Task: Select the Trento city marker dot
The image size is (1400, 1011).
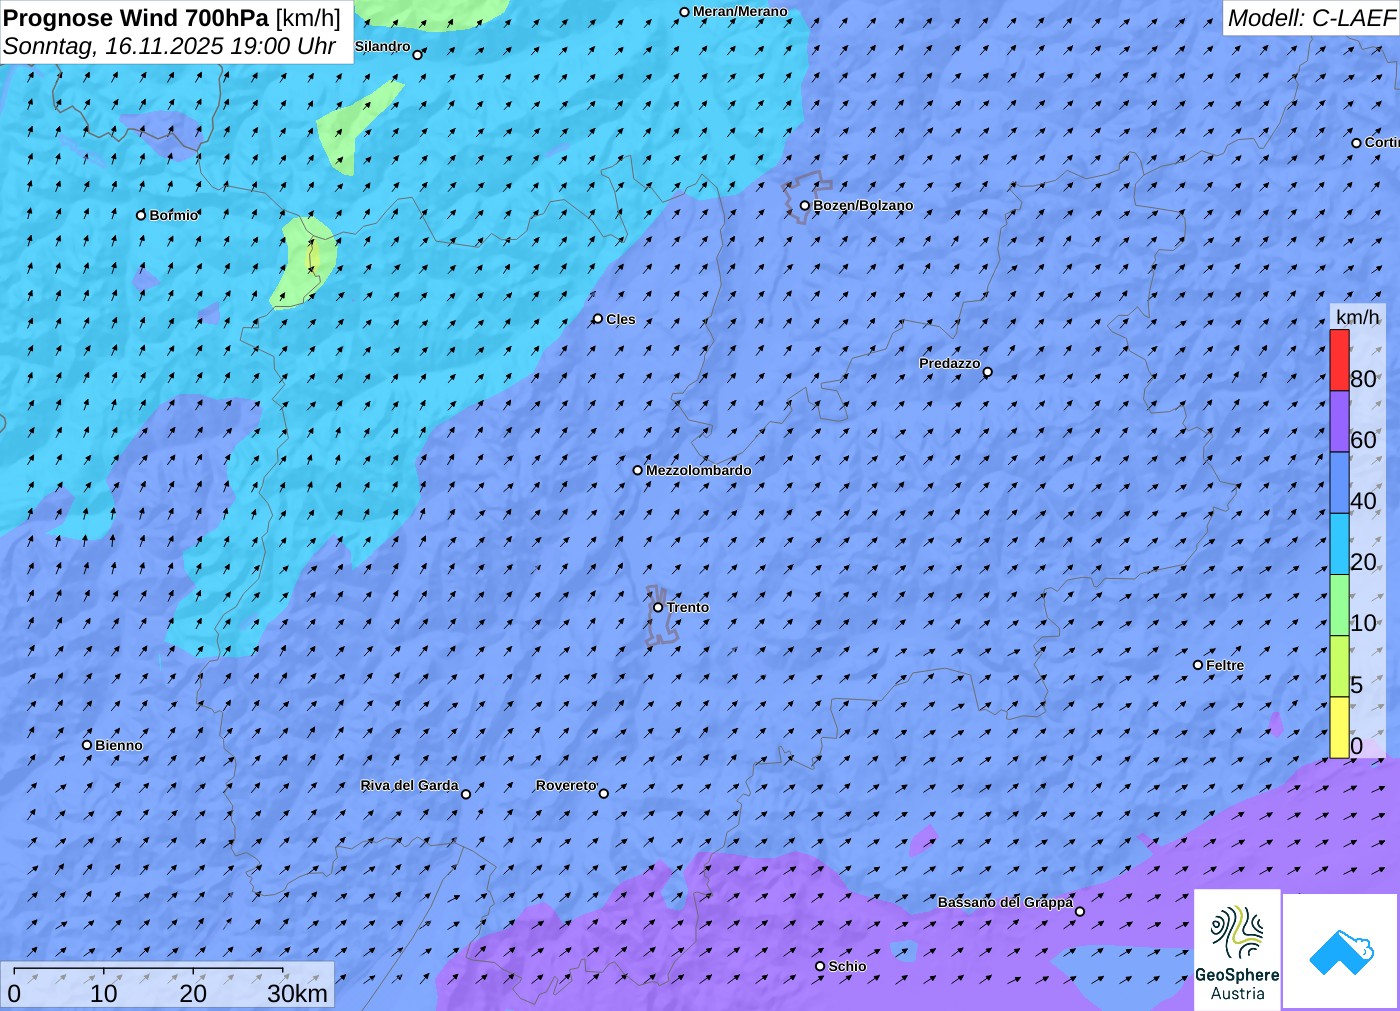Action: tap(658, 607)
